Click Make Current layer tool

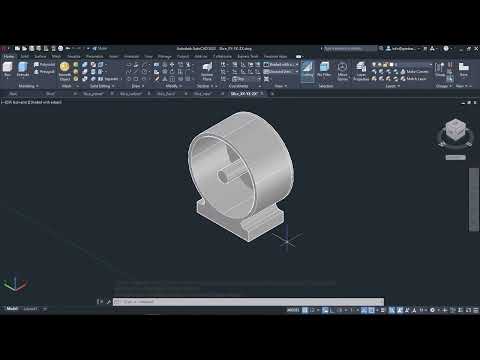(x=415, y=72)
